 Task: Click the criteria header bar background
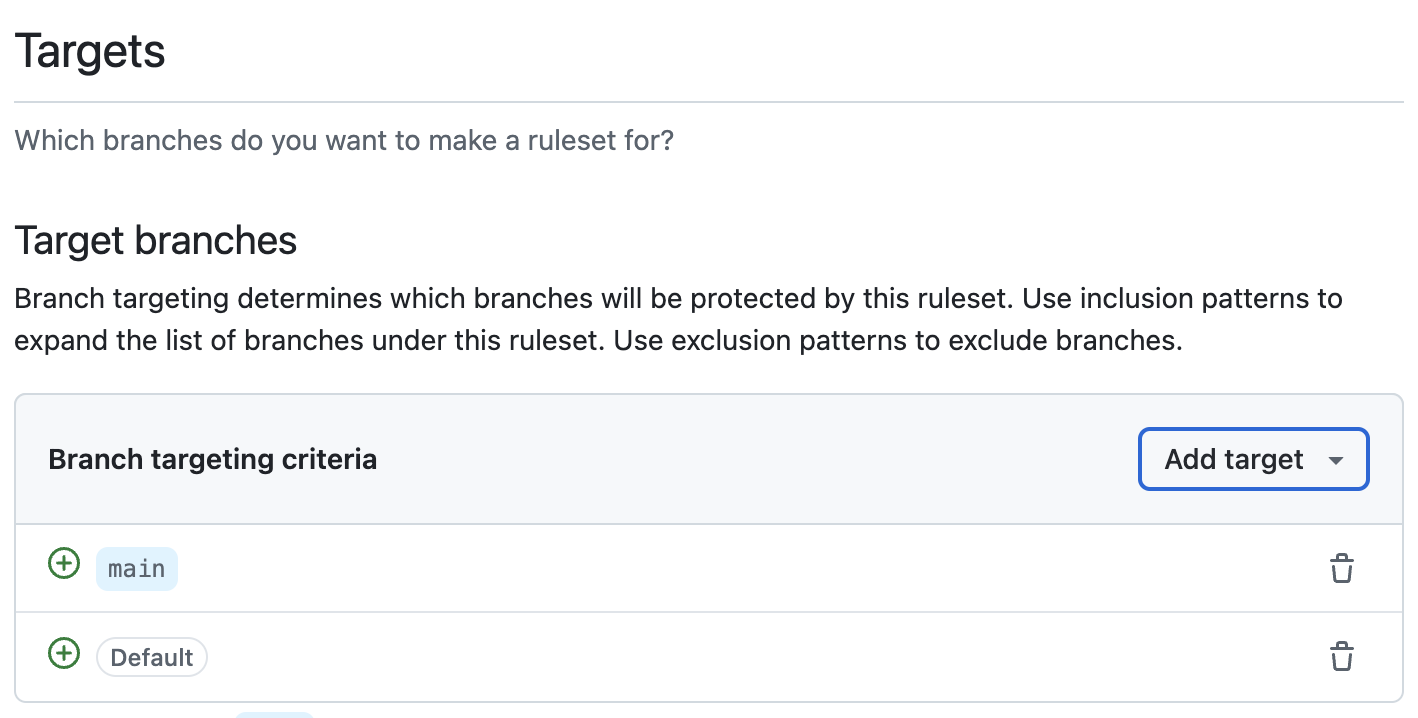(750, 460)
